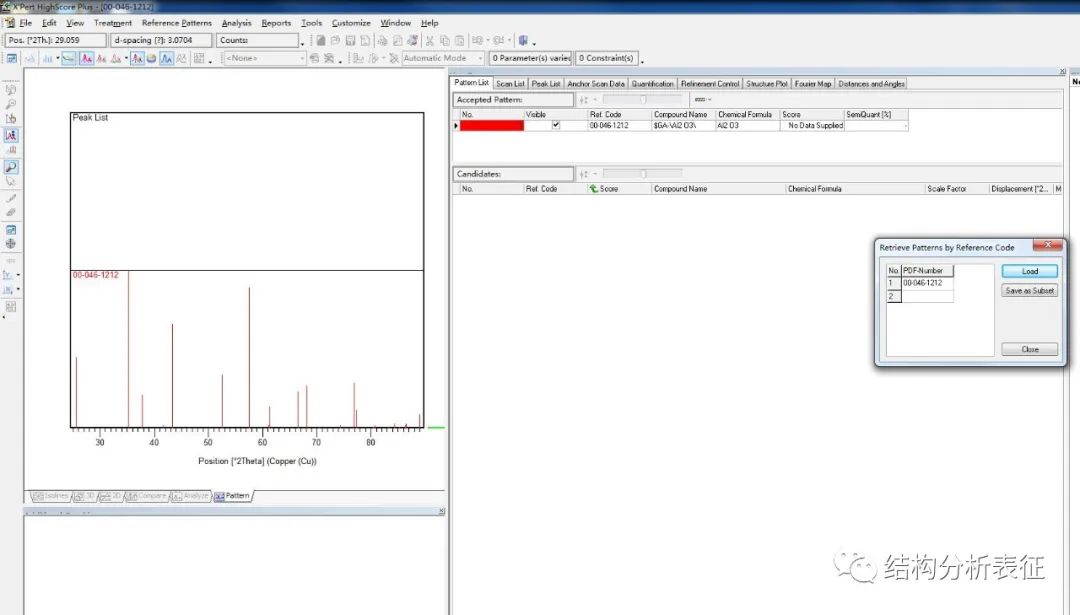The width and height of the screenshot is (1080, 615).
Task: Open the Analysis menu
Action: pyautogui.click(x=236, y=23)
